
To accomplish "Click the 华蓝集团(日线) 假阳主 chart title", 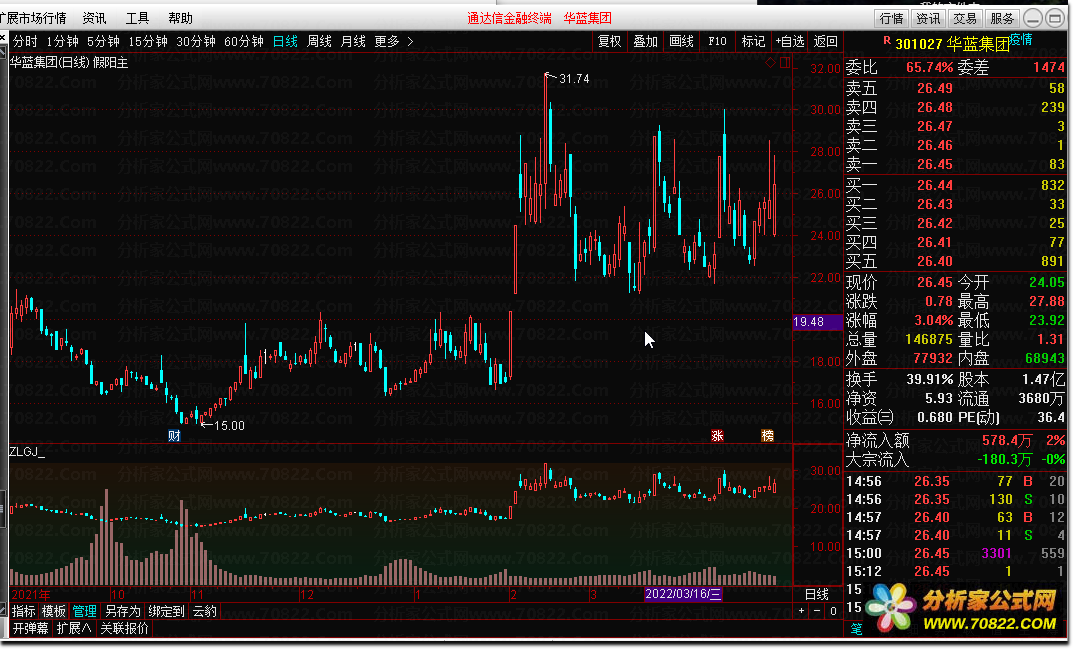I will (x=68, y=62).
